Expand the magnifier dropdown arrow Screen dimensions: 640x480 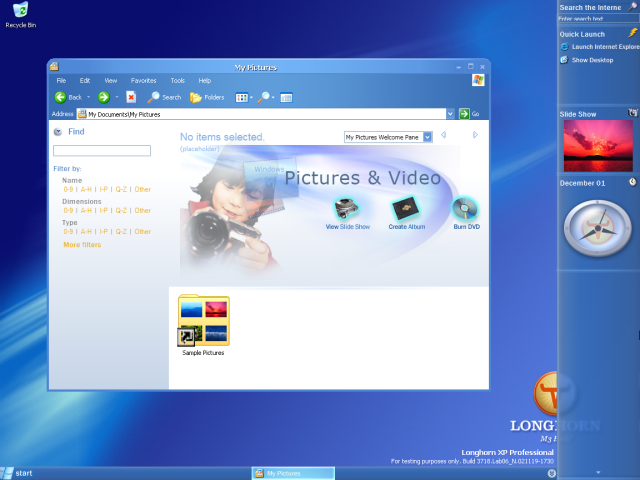point(273,98)
